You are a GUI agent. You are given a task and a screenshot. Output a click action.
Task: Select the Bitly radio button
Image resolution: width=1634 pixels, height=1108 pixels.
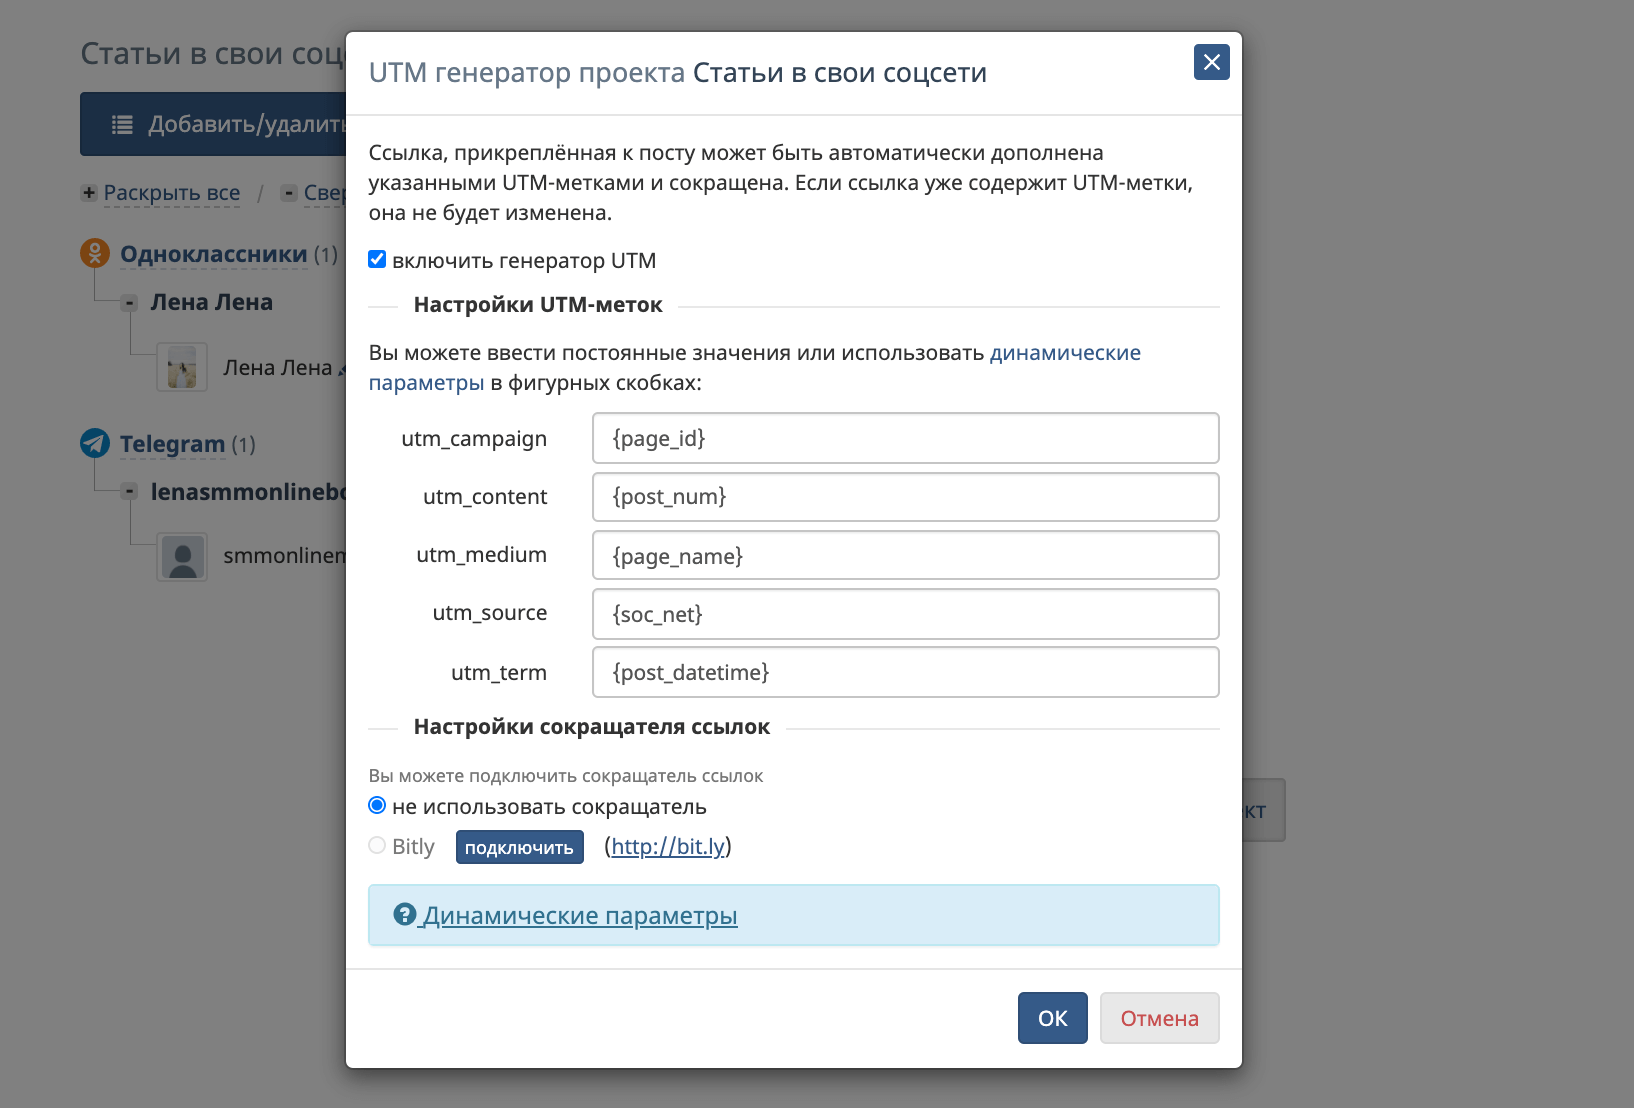click(377, 846)
